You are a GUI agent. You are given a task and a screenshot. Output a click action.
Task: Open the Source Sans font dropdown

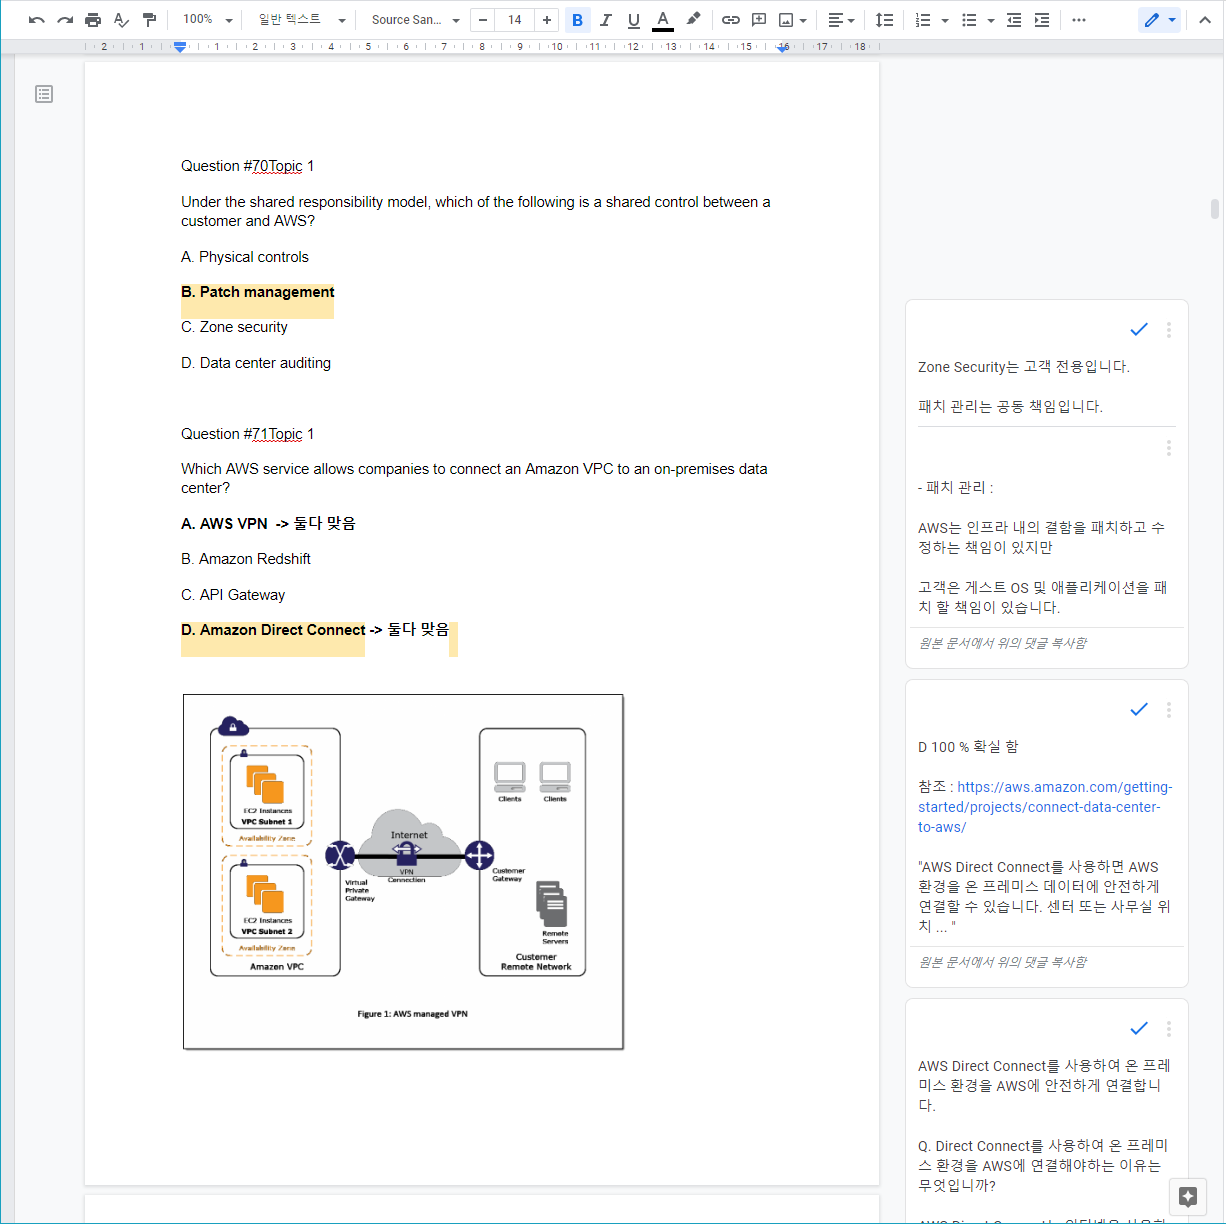415,20
